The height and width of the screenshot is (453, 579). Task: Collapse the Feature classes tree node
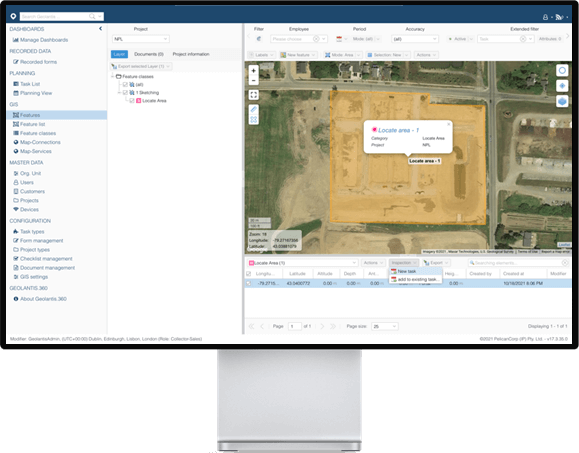pyautogui.click(x=113, y=76)
